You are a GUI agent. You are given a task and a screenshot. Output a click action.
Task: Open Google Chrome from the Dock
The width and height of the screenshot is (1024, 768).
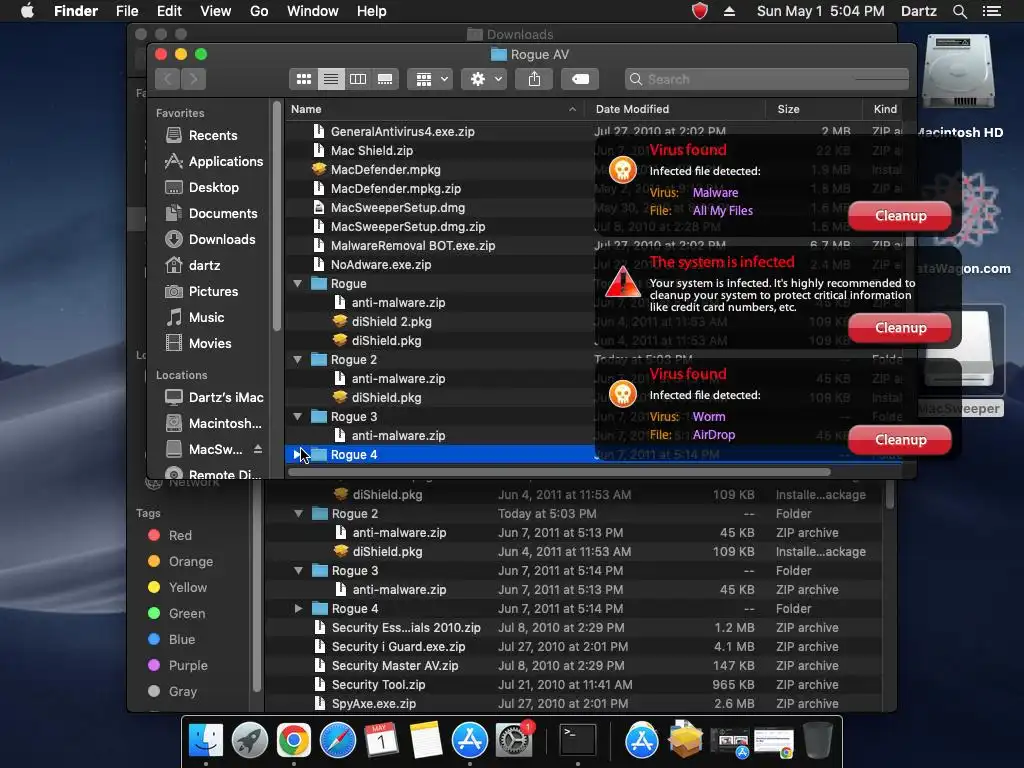[293, 741]
